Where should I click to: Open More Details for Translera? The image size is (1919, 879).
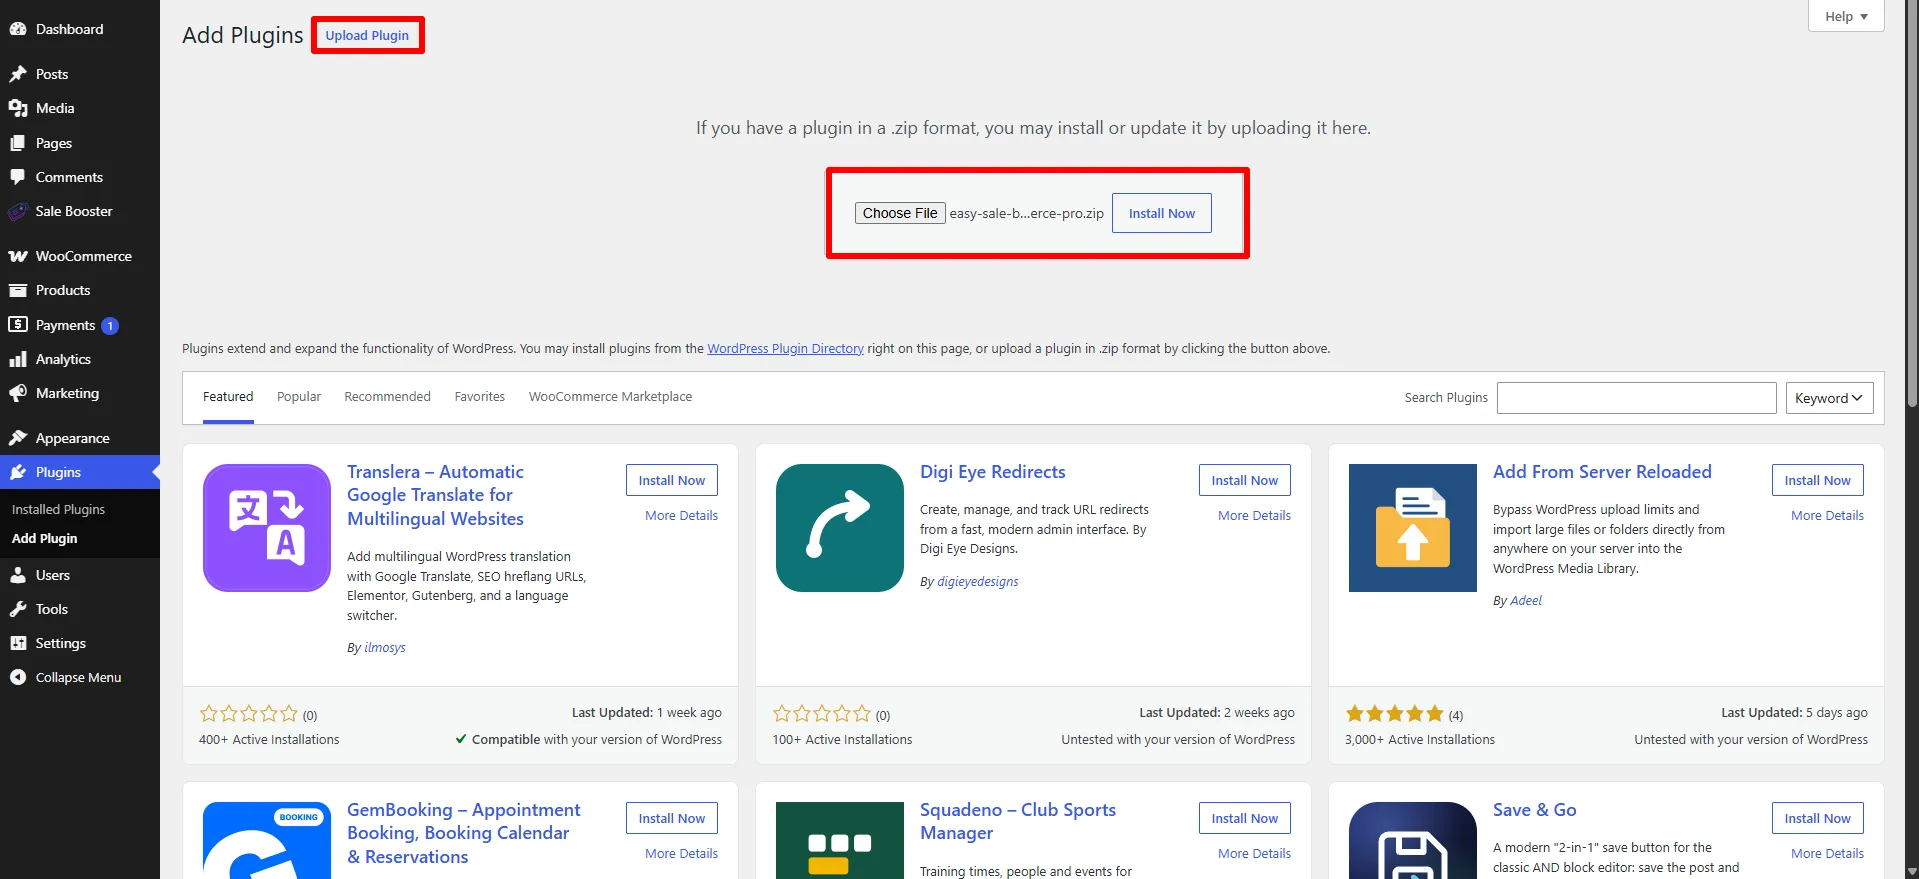[681, 516]
